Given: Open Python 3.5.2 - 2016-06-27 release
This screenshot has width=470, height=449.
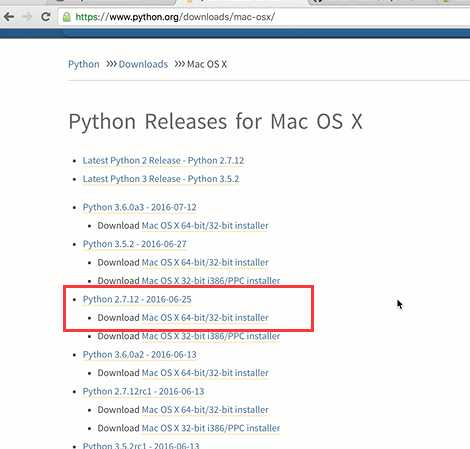Looking at the screenshot, I should [x=135, y=244].
